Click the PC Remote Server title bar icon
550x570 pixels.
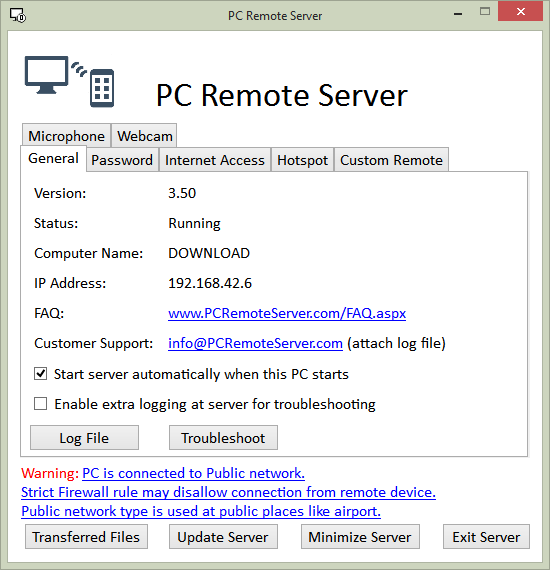tap(17, 15)
